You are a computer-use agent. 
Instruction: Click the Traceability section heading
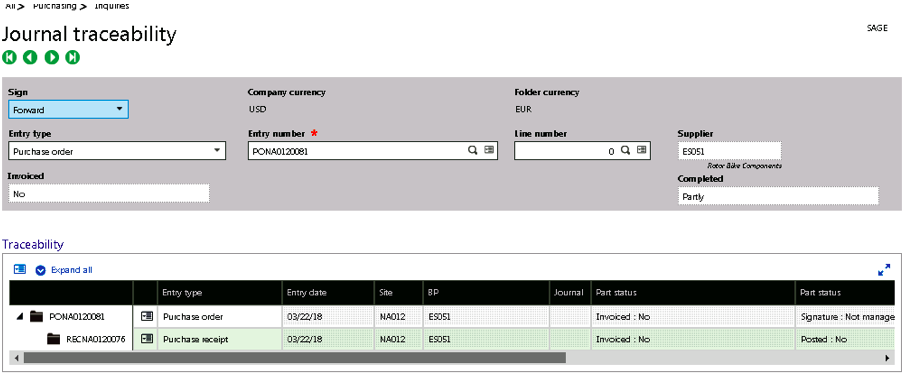click(33, 244)
